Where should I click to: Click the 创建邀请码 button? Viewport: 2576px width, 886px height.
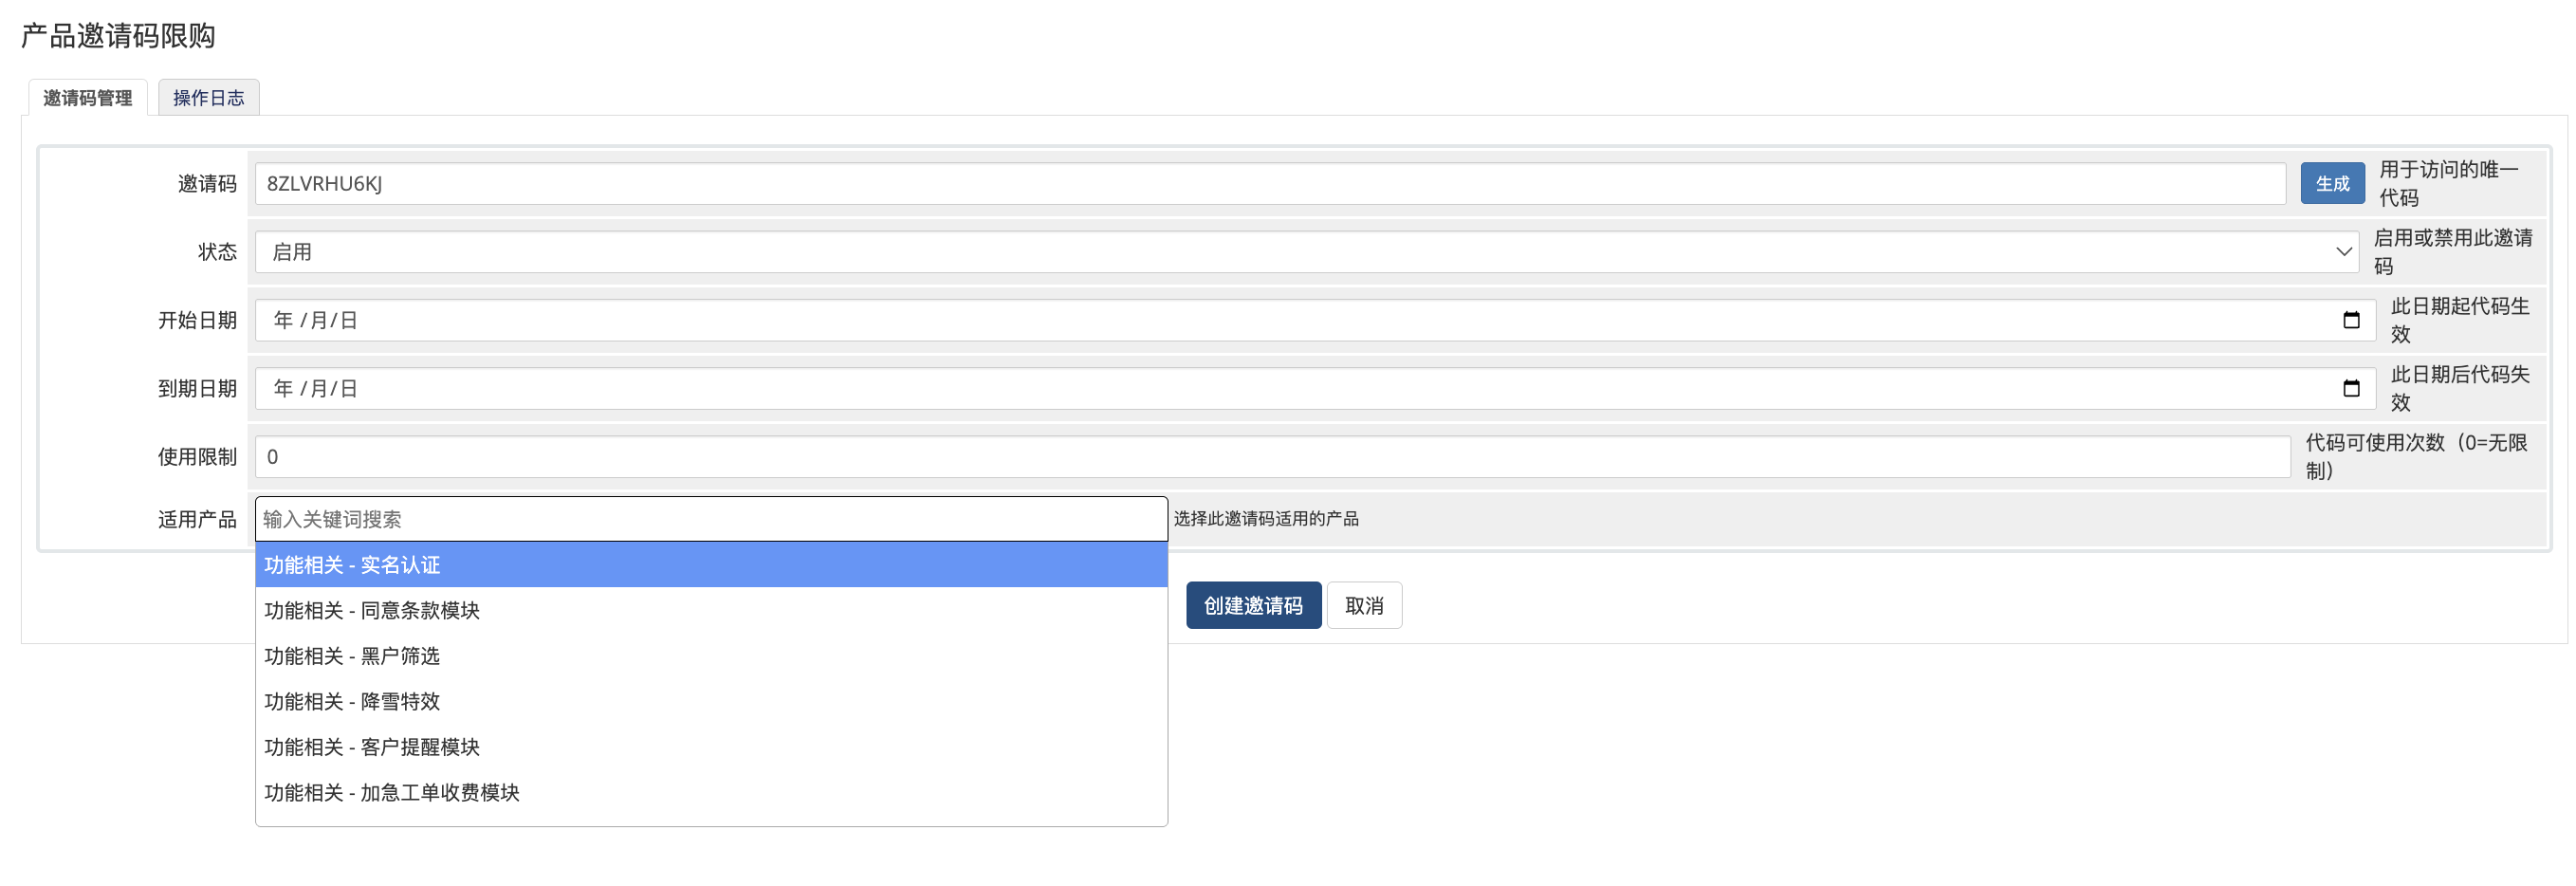coord(1253,606)
